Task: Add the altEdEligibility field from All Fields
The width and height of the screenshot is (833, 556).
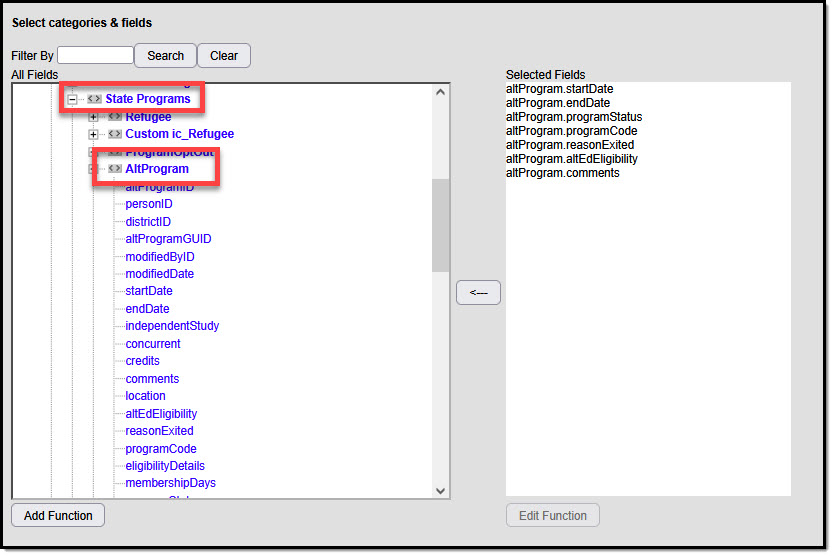Action: (161, 414)
